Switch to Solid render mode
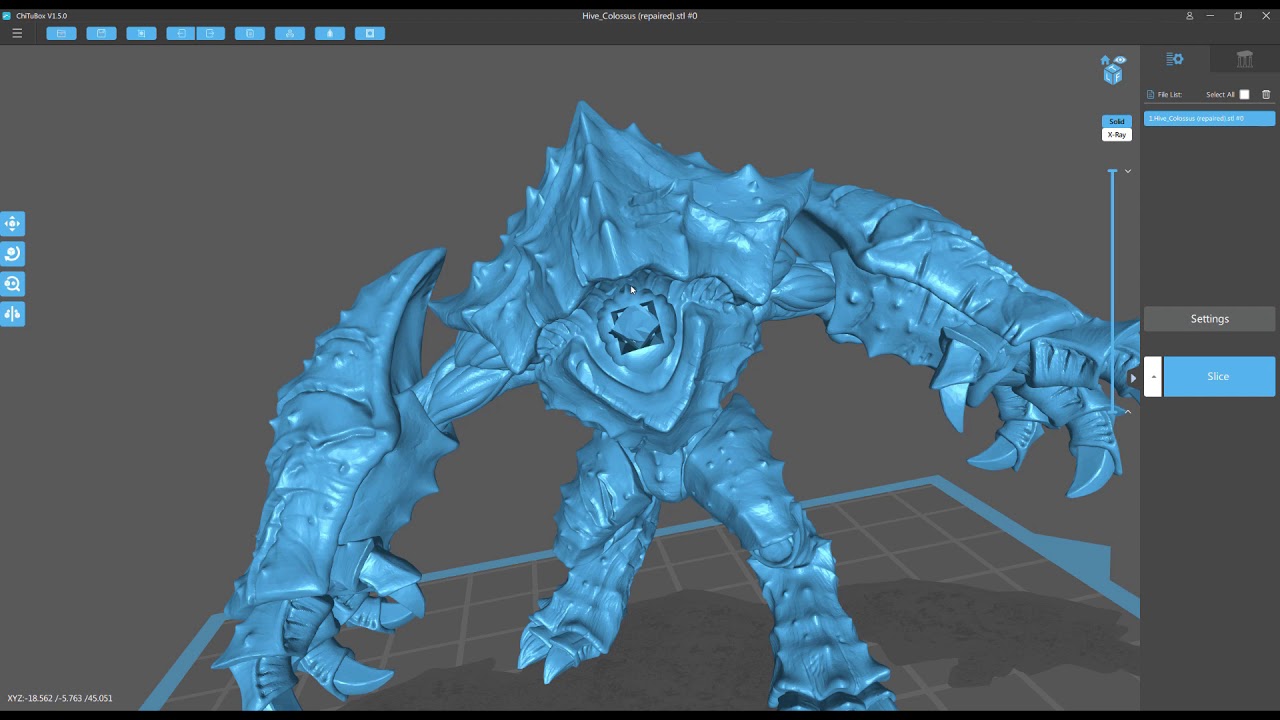The image size is (1280, 720). coord(1117,121)
